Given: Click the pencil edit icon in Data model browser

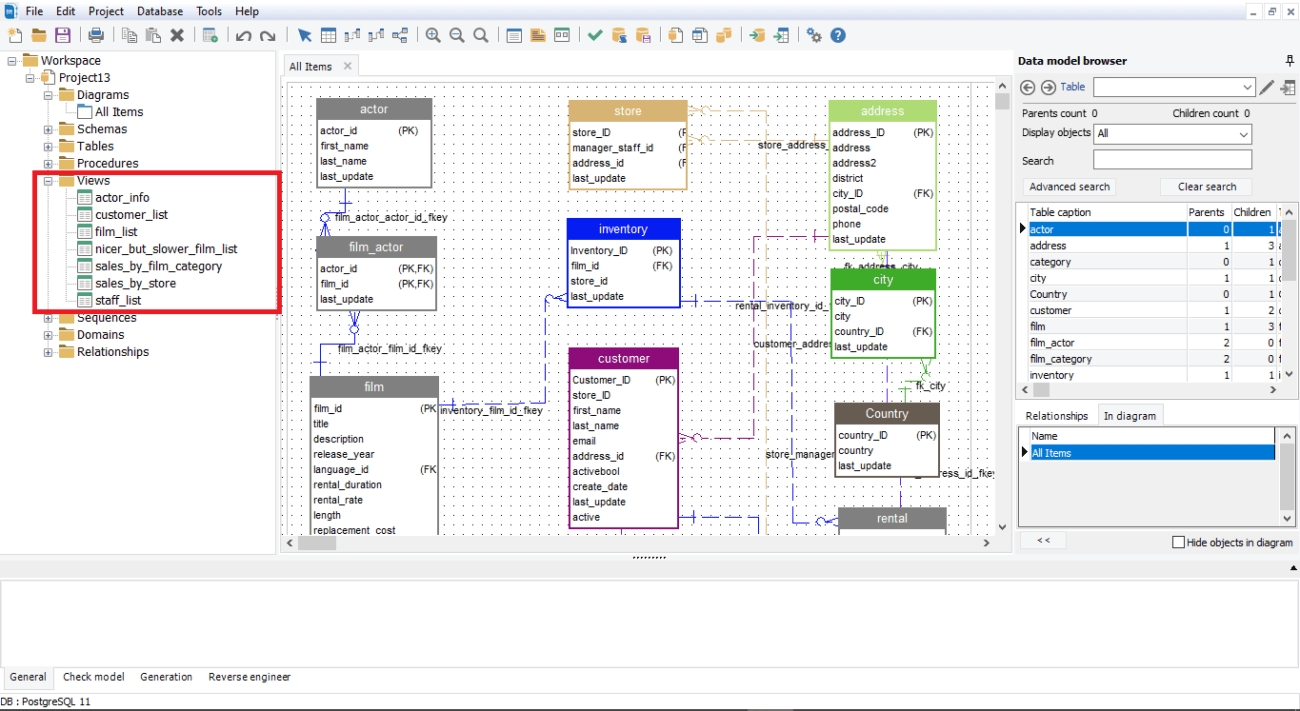Looking at the screenshot, I should coord(1268,87).
